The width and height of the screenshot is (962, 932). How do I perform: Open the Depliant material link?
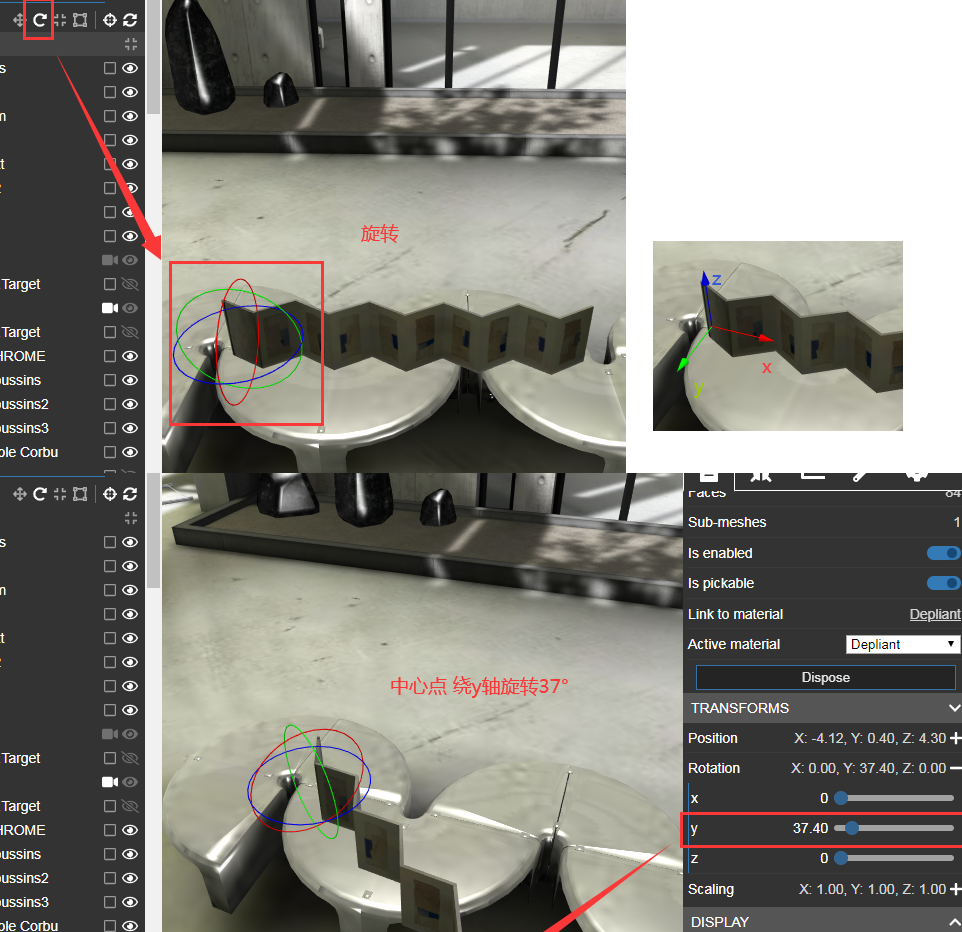[934, 614]
